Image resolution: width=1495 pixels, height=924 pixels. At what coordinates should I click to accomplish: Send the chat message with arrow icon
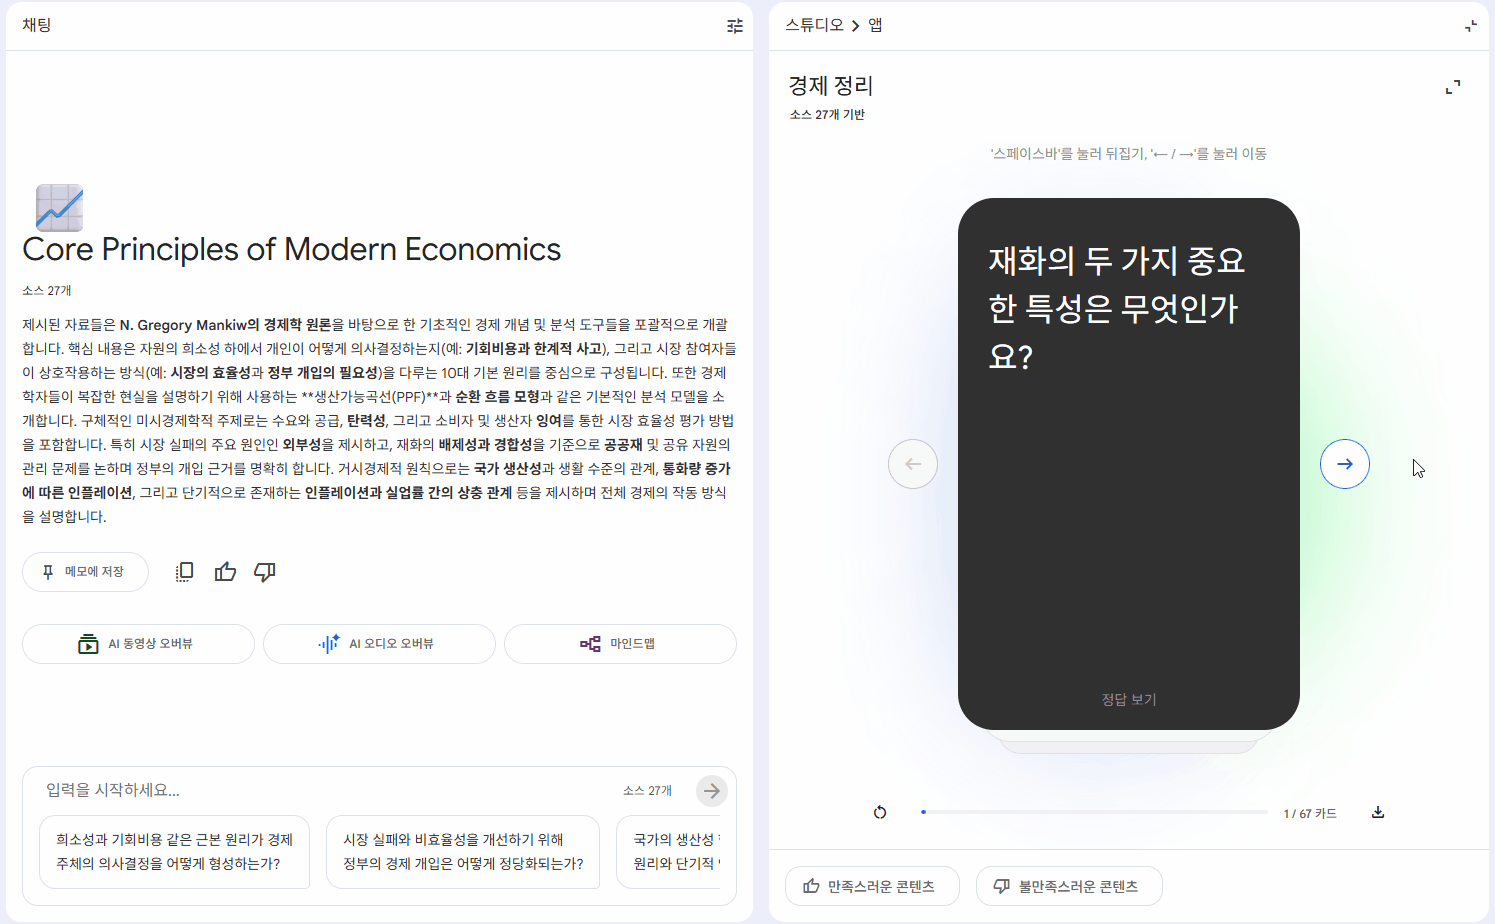(x=711, y=790)
